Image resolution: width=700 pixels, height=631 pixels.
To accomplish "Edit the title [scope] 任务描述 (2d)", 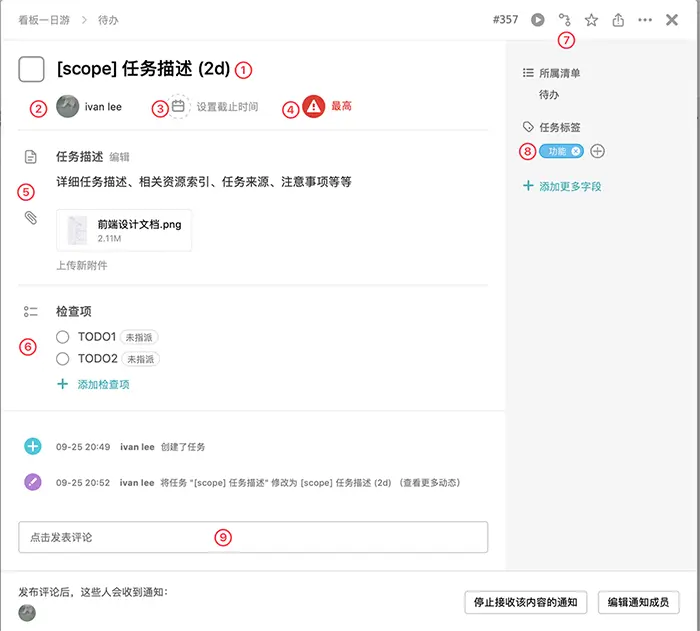I will click(x=143, y=69).
